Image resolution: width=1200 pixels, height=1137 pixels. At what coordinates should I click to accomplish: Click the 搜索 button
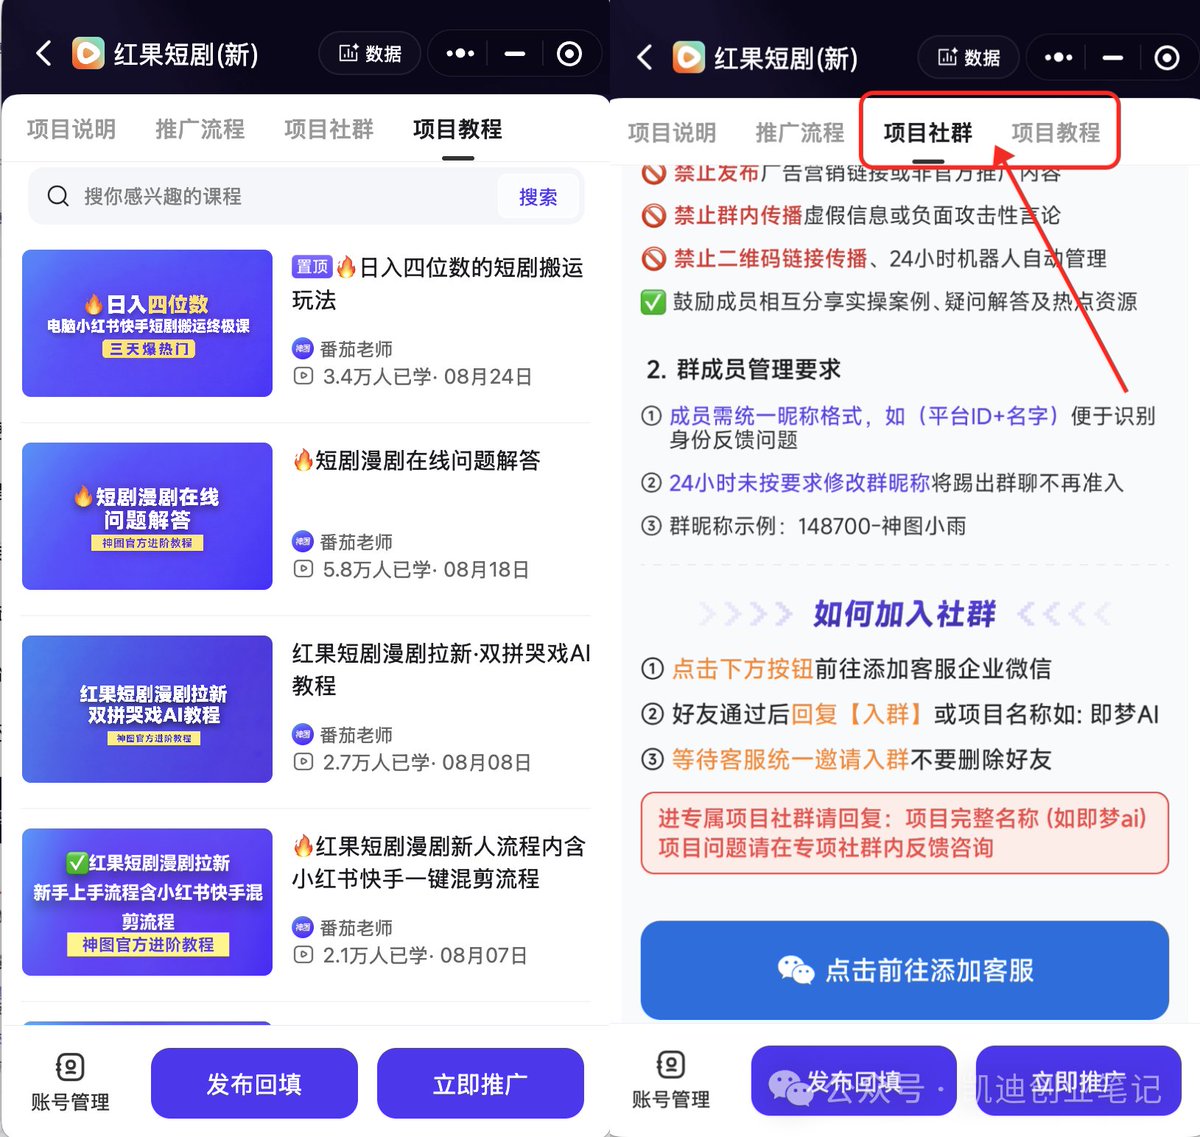pyautogui.click(x=538, y=197)
